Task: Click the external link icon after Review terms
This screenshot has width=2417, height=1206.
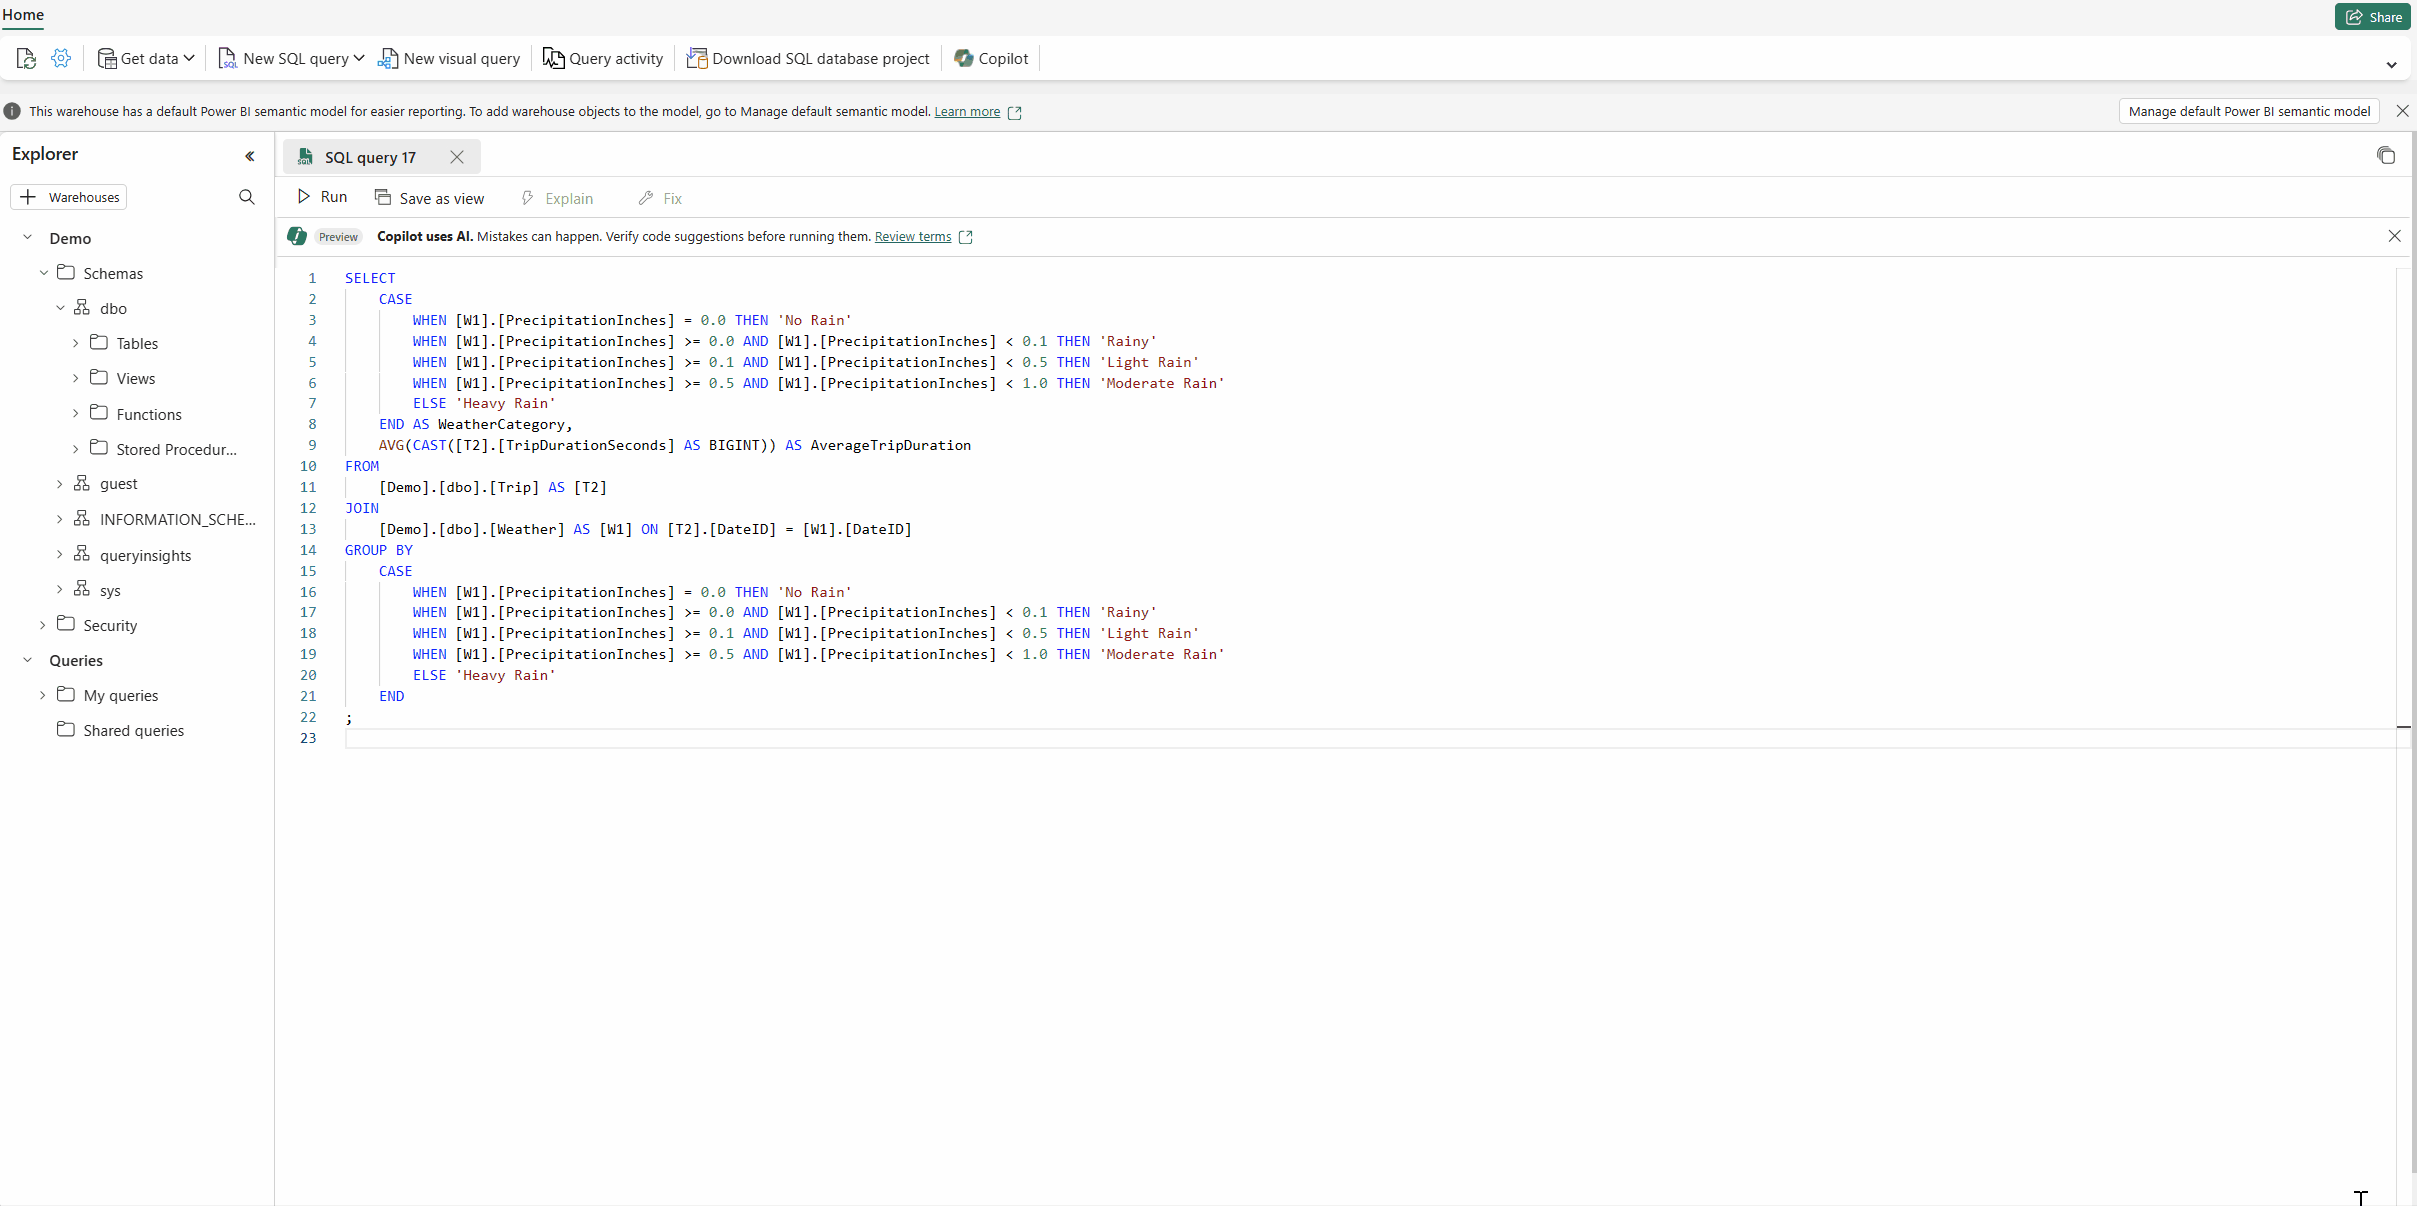Action: [x=965, y=237]
